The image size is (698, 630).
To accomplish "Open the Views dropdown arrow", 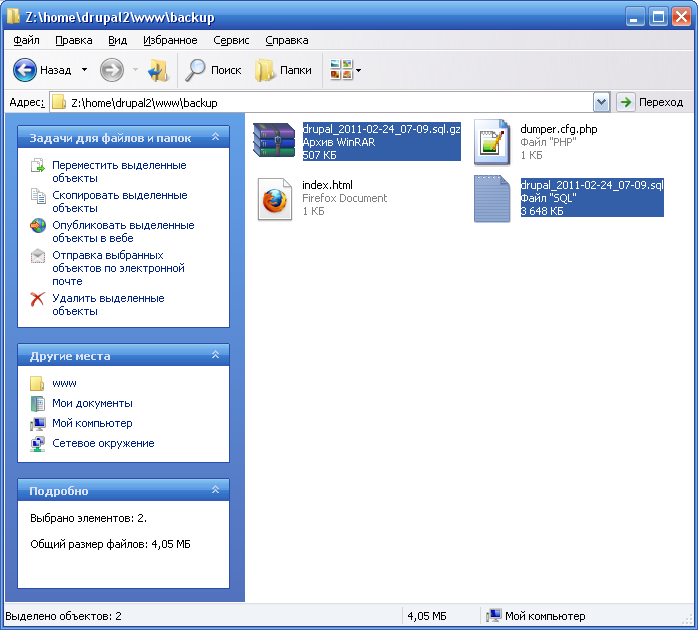I will (x=359, y=70).
